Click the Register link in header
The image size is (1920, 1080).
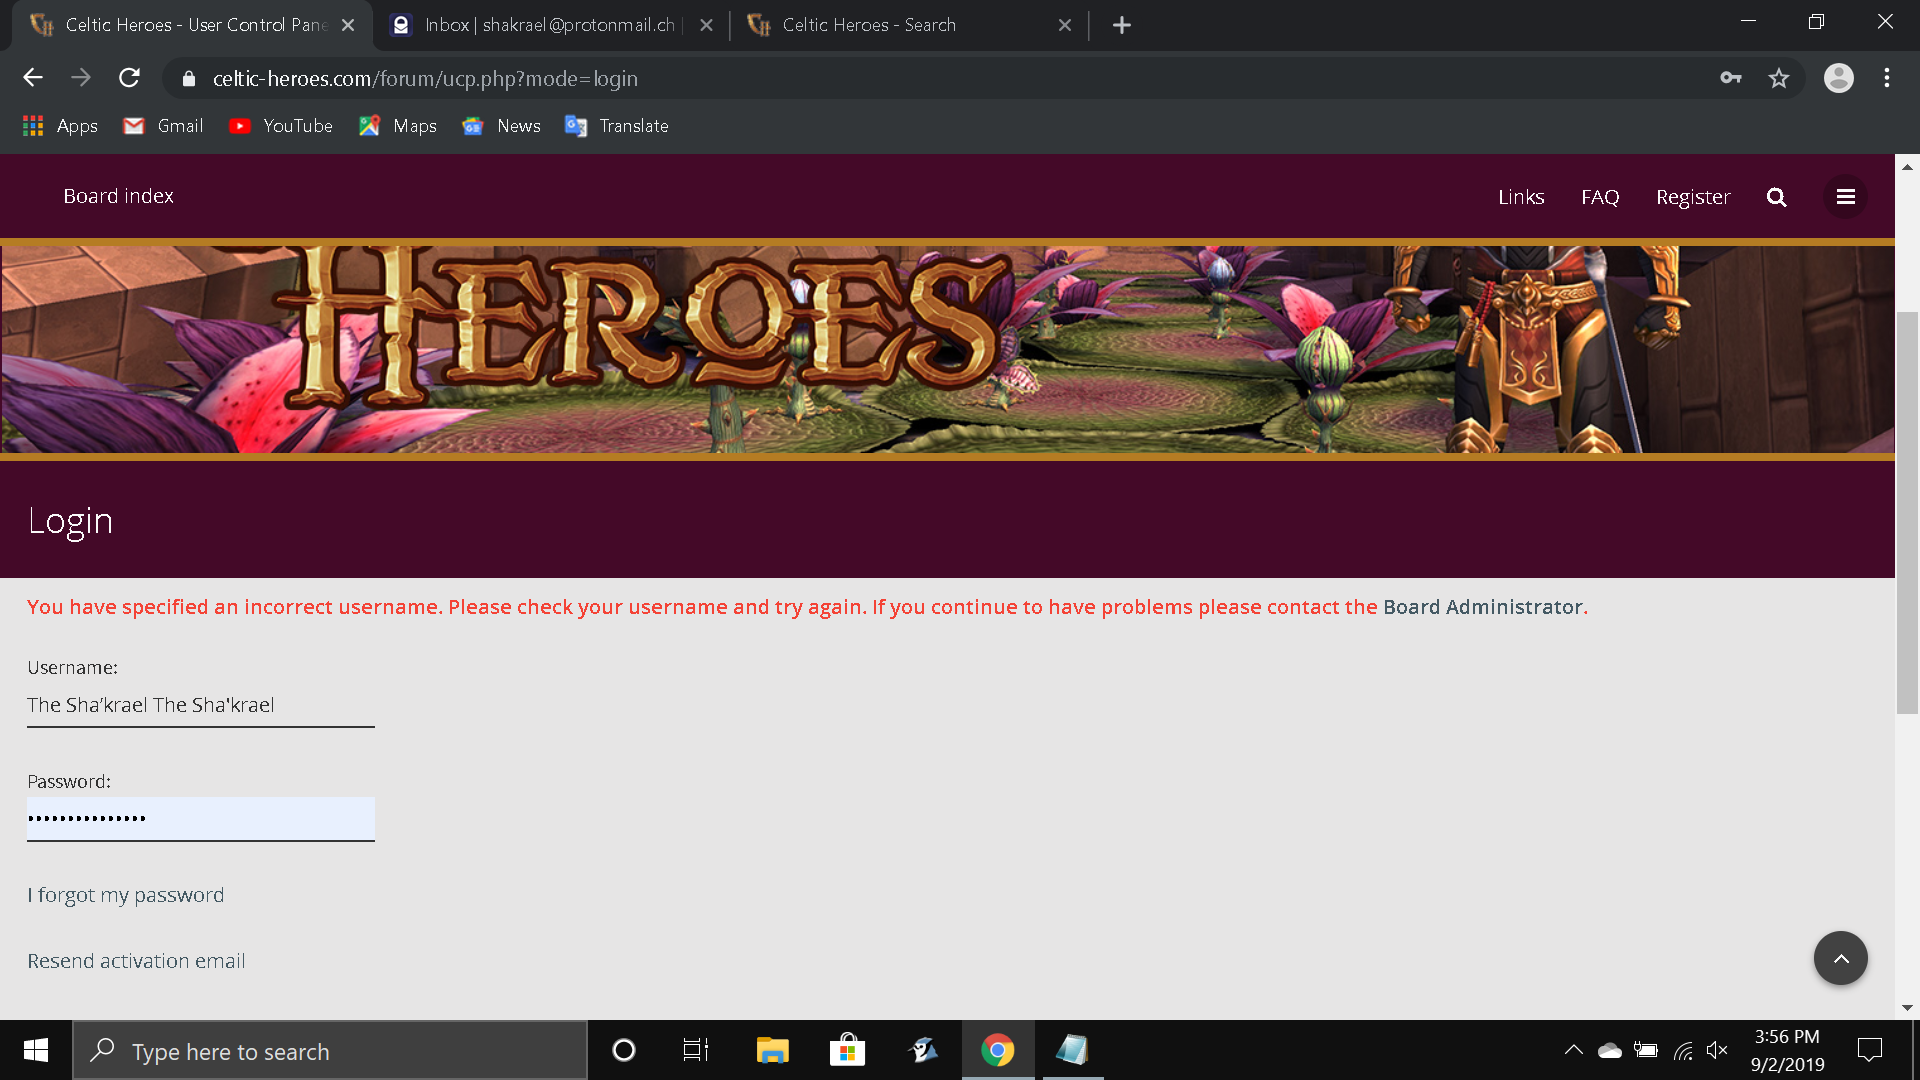(1693, 197)
